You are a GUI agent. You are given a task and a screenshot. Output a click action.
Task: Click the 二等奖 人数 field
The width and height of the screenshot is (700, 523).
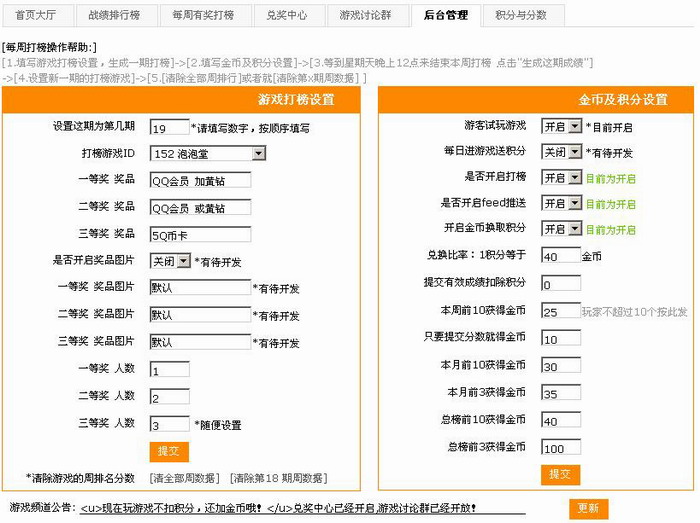(170, 397)
